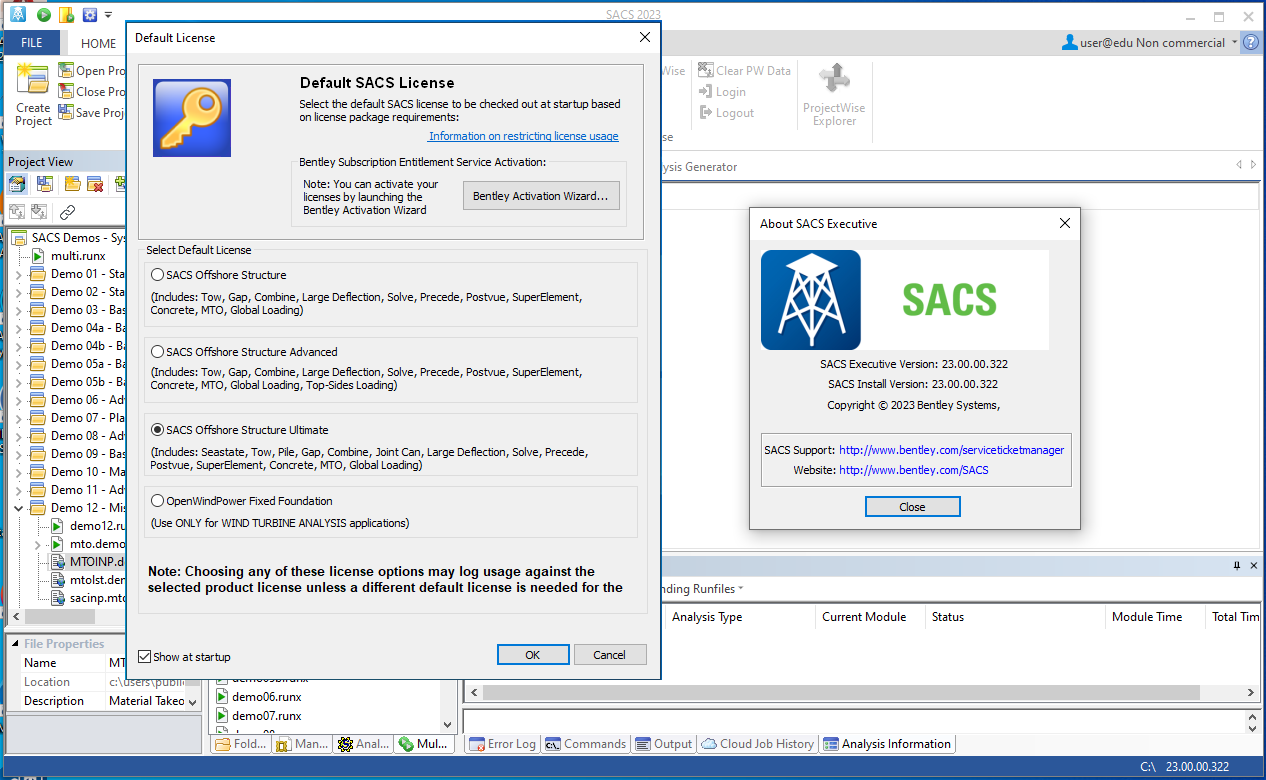
Task: Switch to the Commands tab
Action: point(586,744)
